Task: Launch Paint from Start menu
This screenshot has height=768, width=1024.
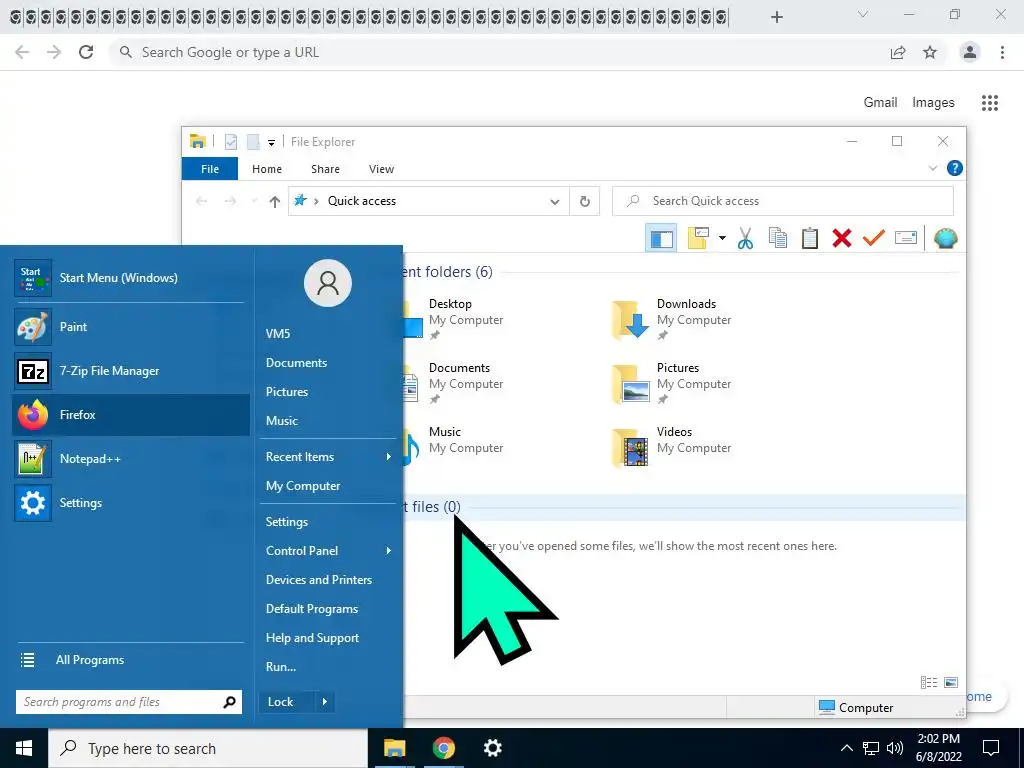Action: coord(131,327)
